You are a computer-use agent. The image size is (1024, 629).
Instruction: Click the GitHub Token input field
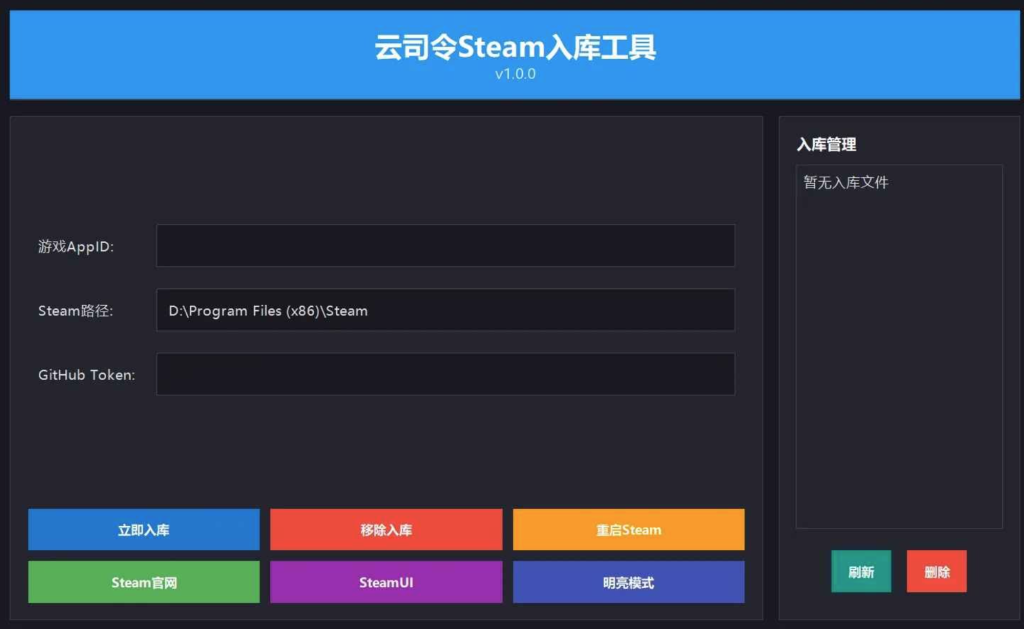(x=445, y=373)
